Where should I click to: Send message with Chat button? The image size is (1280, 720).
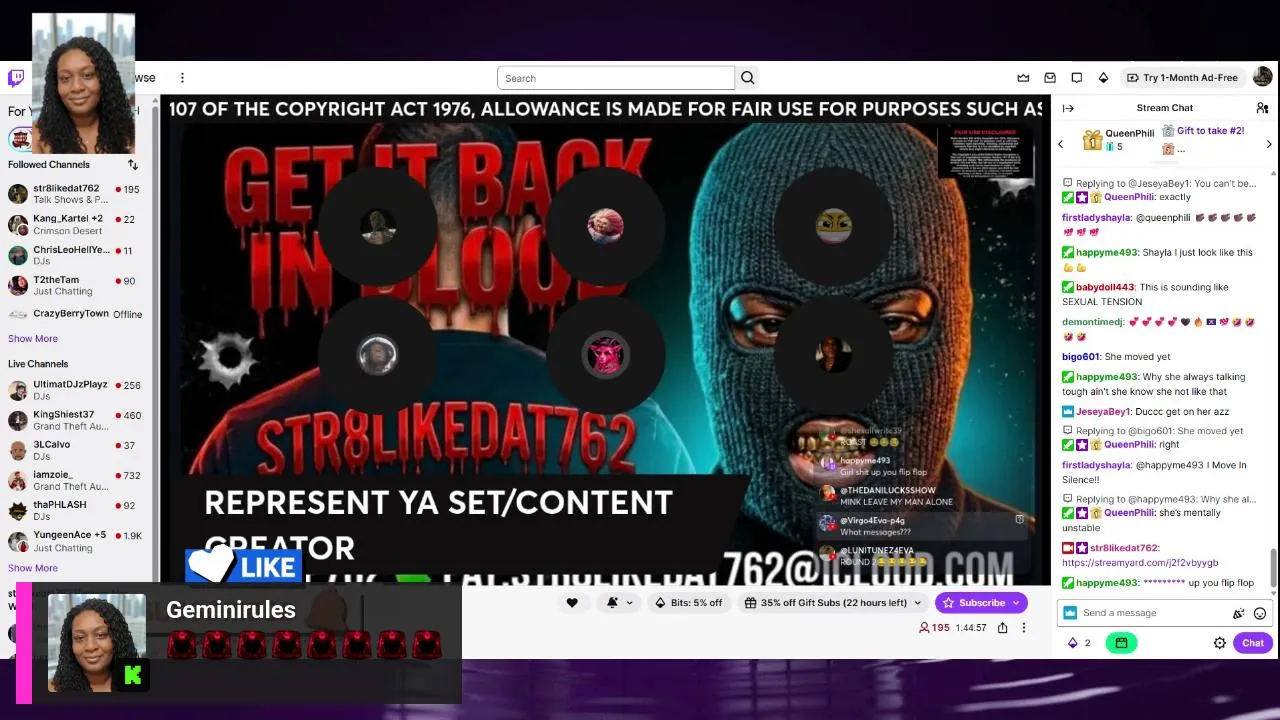(1252, 643)
